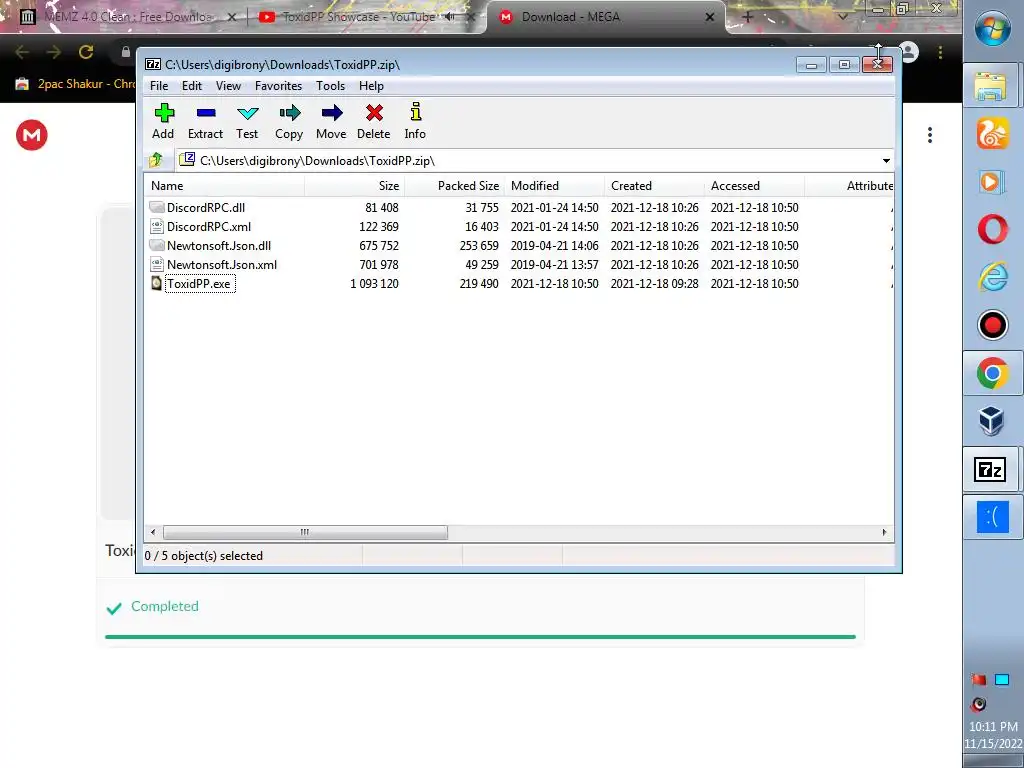The width and height of the screenshot is (1024, 768).
Task: Click the 7-Zip taskbar button
Action: click(x=990, y=470)
